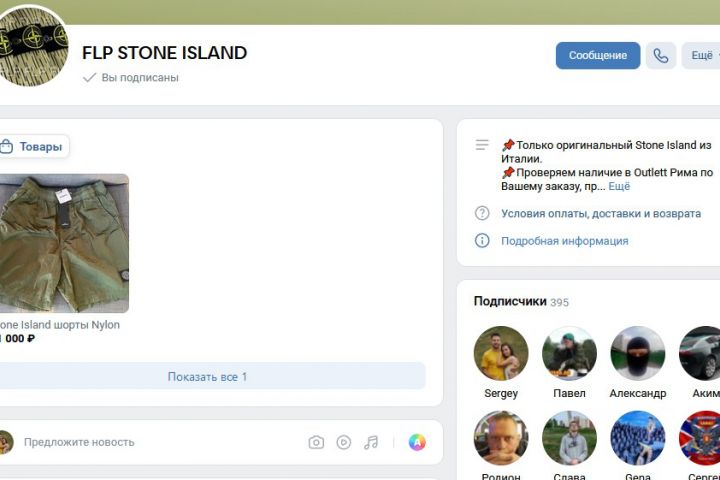Click the FLP STONE ISLAND group title
This screenshot has width=720, height=480.
[x=164, y=53]
